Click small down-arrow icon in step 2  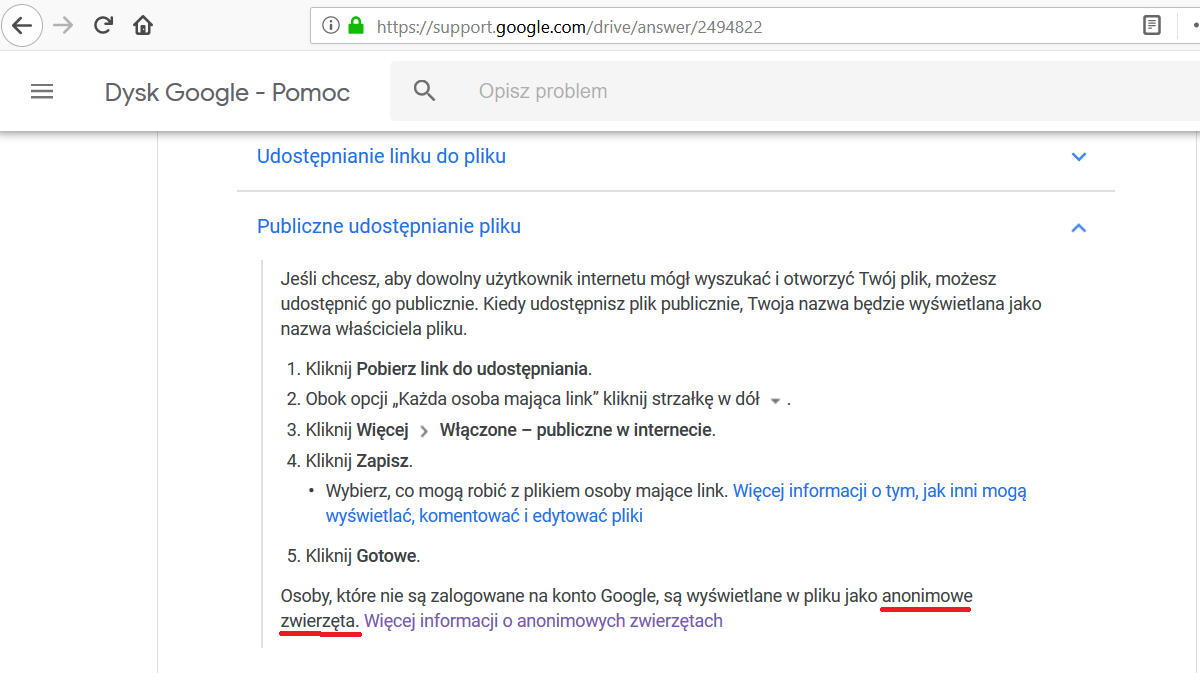pyautogui.click(x=775, y=401)
